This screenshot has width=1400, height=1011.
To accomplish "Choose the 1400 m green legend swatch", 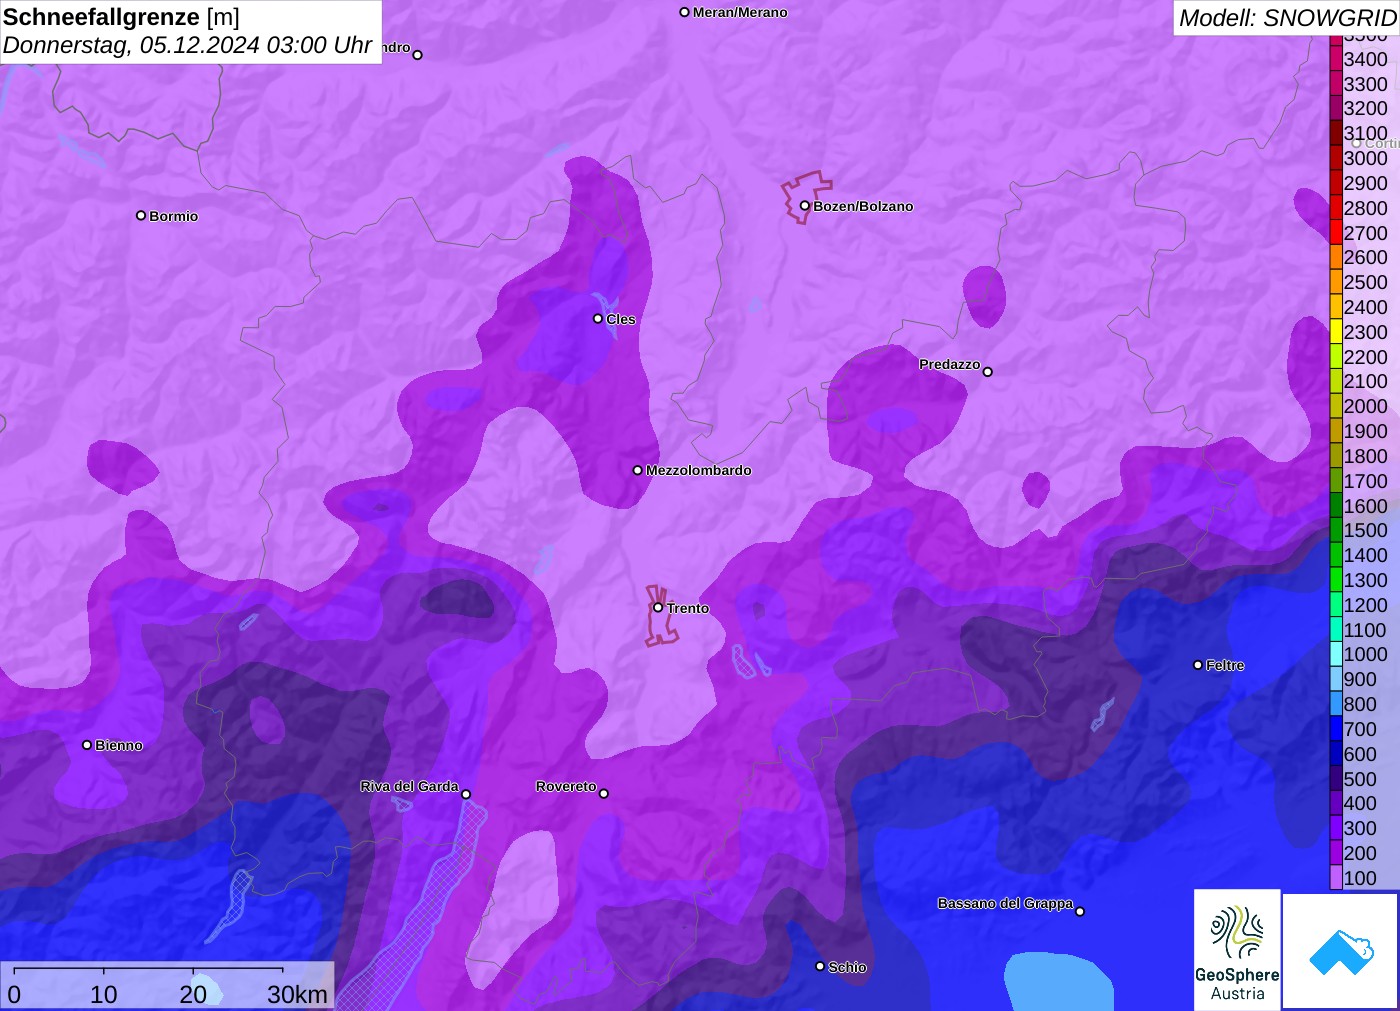I will click(1336, 555).
